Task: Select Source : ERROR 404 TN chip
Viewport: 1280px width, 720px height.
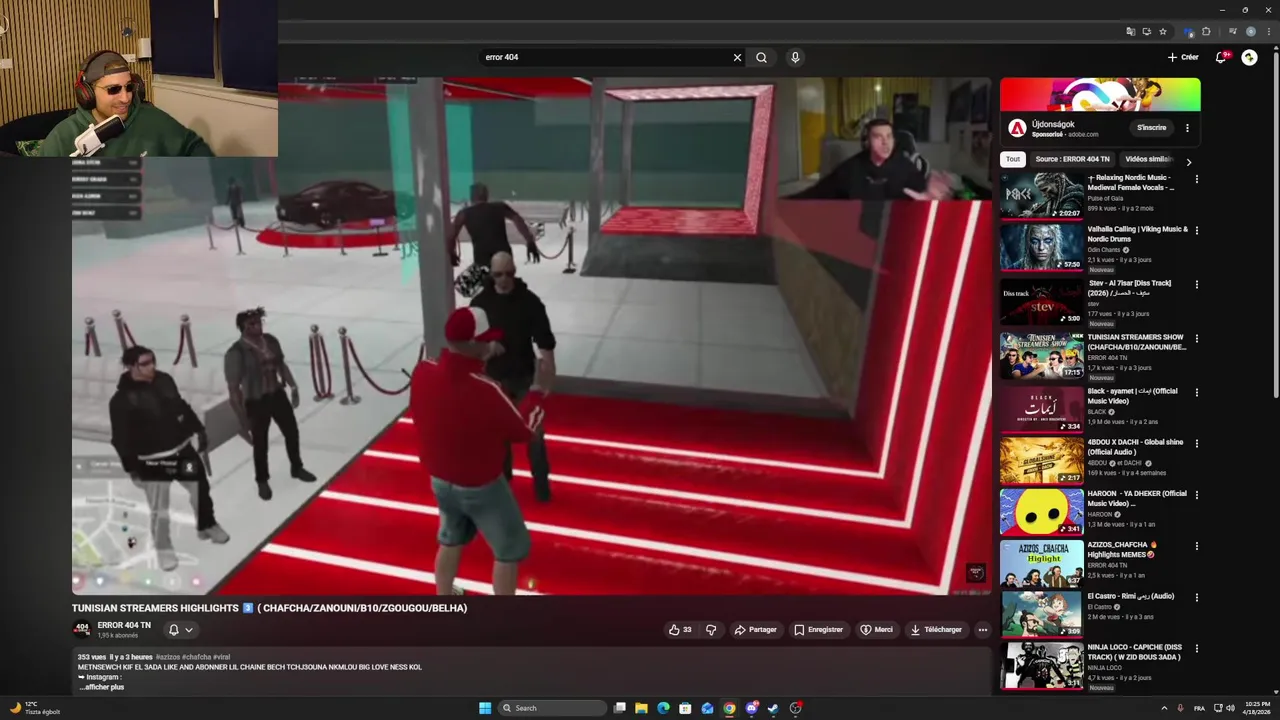Action: coord(1072,159)
